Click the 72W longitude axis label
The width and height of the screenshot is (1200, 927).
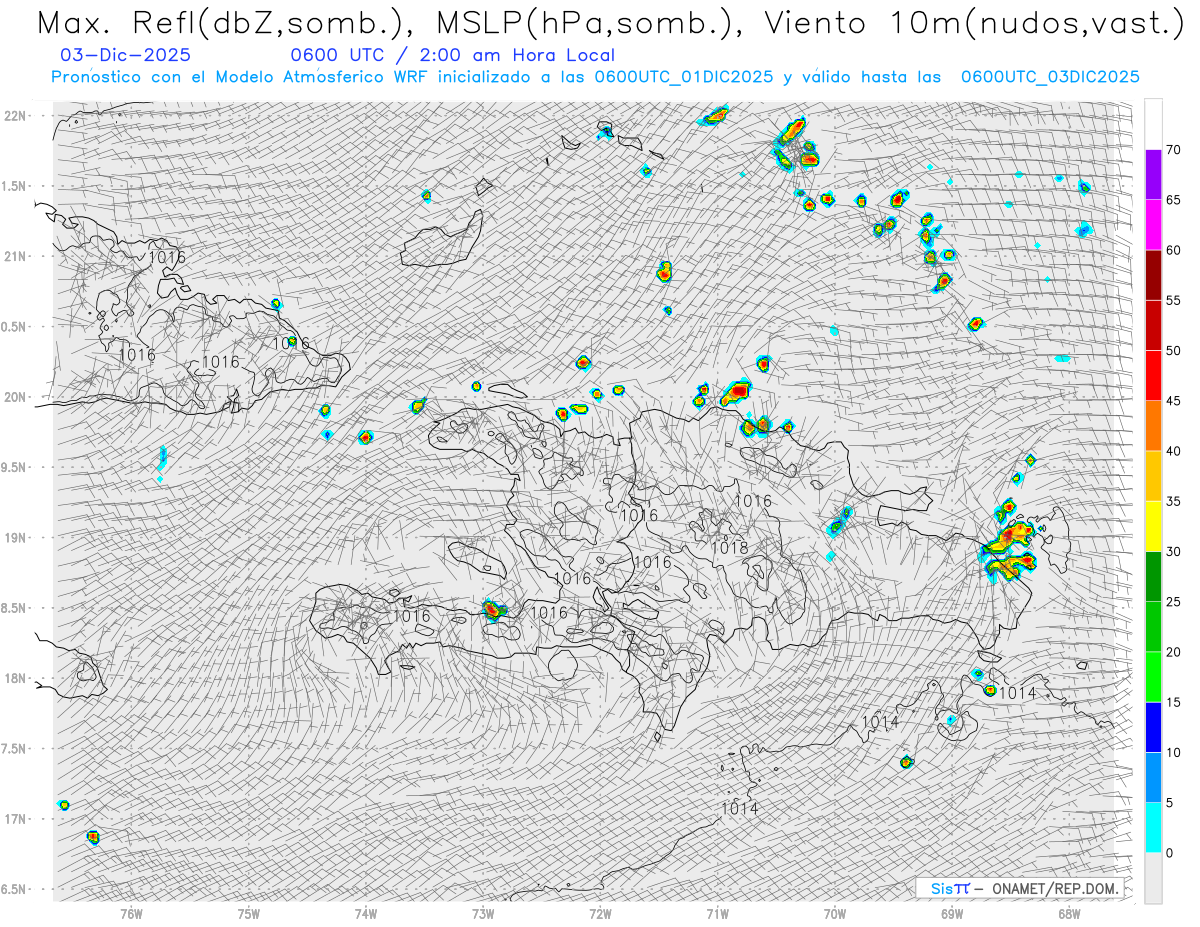pyautogui.click(x=600, y=912)
